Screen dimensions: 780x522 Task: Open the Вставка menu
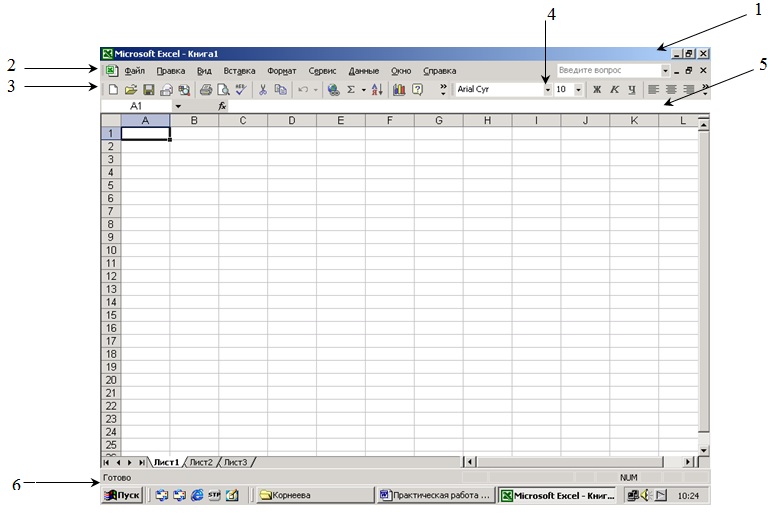click(239, 71)
